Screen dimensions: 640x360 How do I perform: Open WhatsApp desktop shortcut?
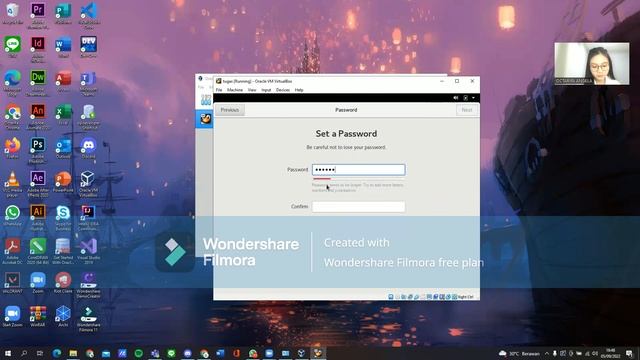tap(12, 216)
